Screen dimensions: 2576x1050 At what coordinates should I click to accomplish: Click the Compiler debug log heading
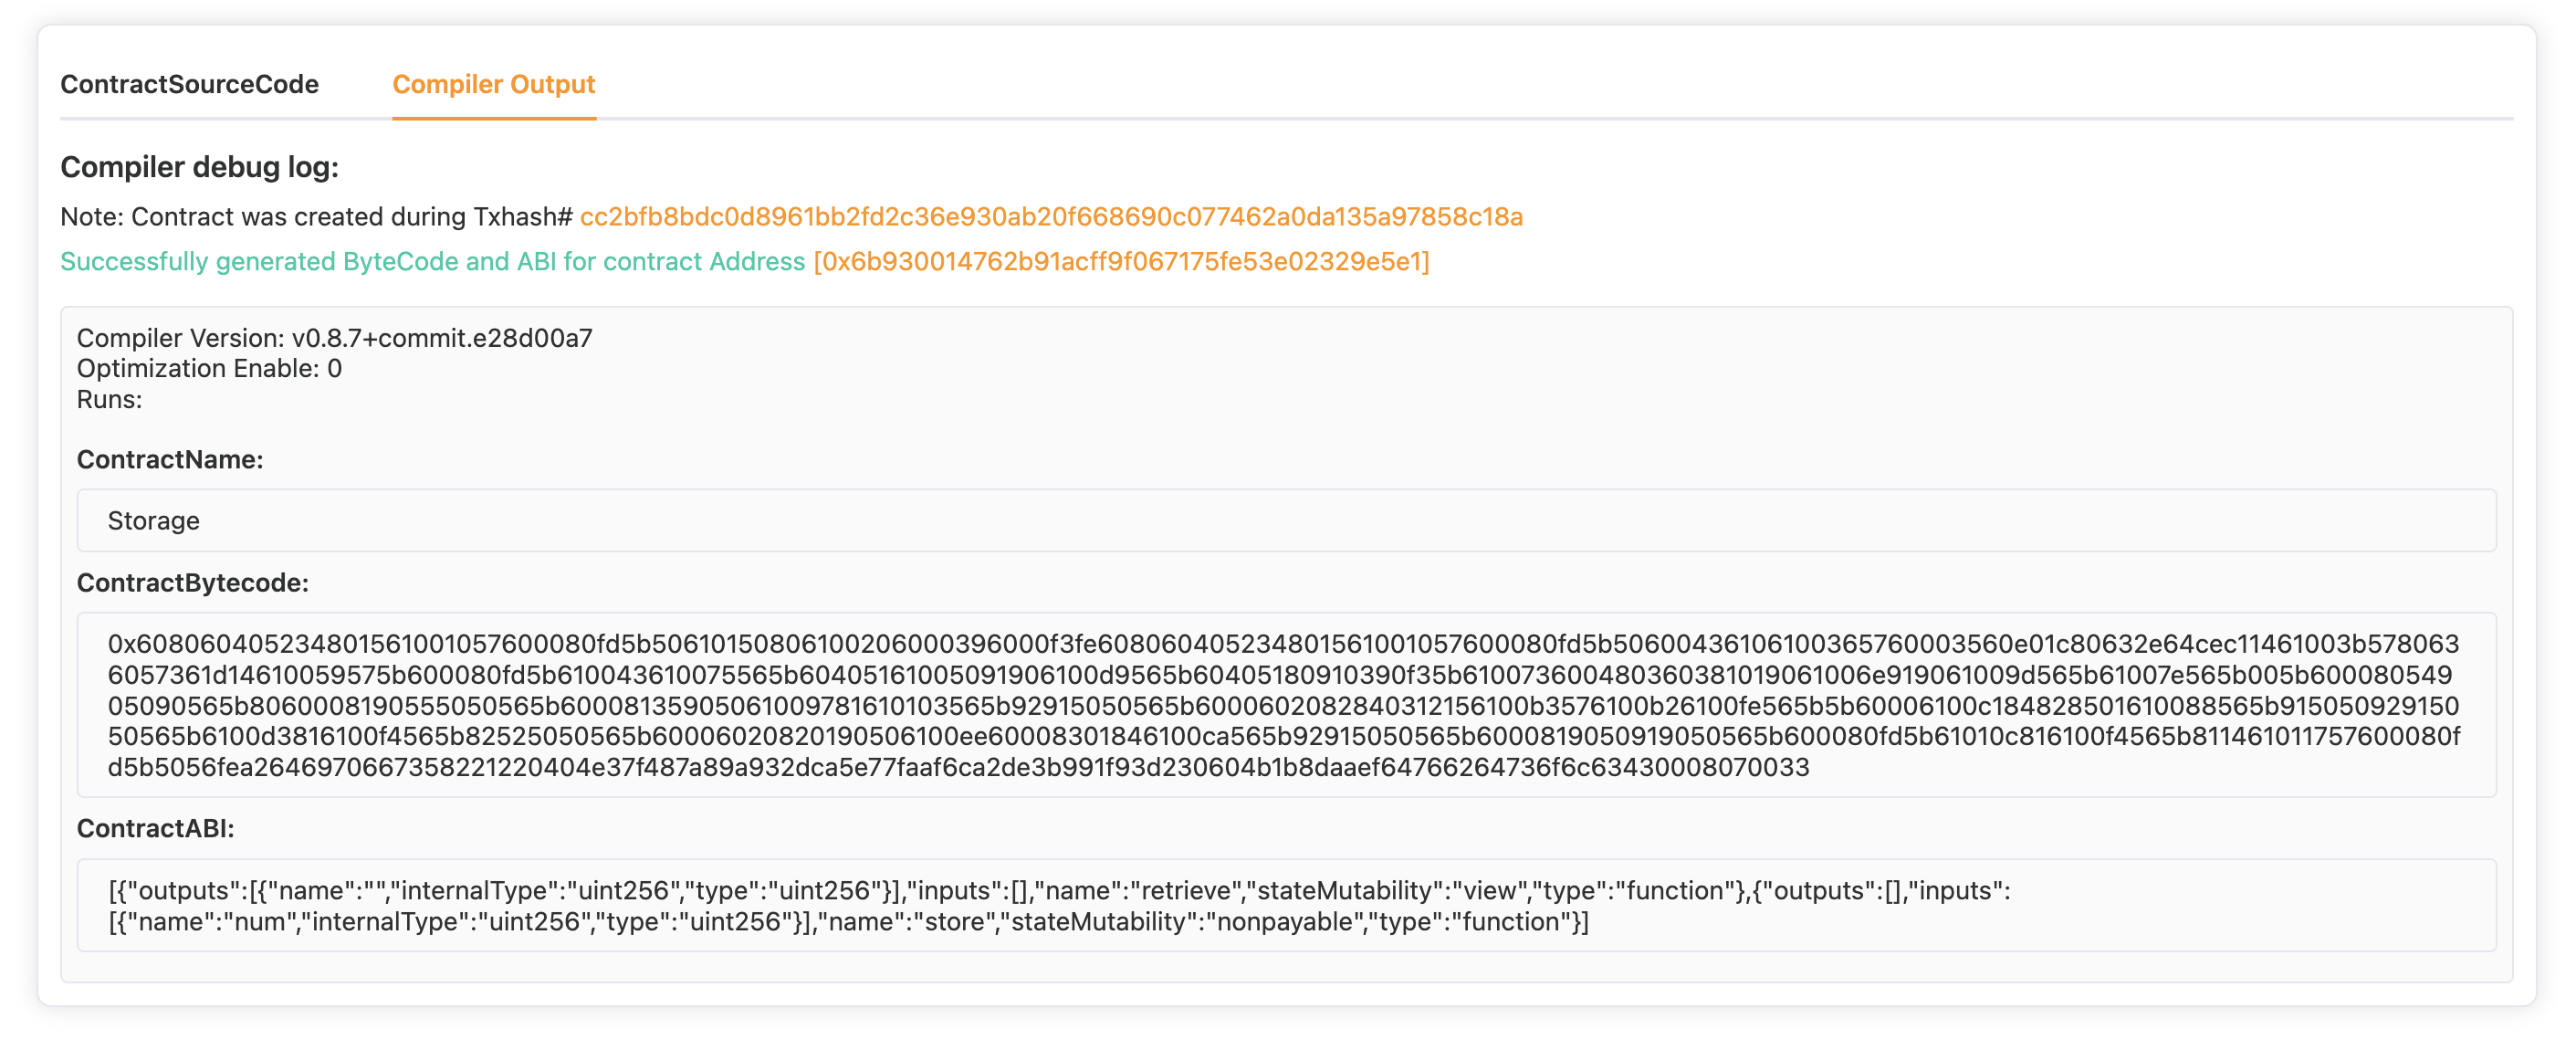(199, 167)
